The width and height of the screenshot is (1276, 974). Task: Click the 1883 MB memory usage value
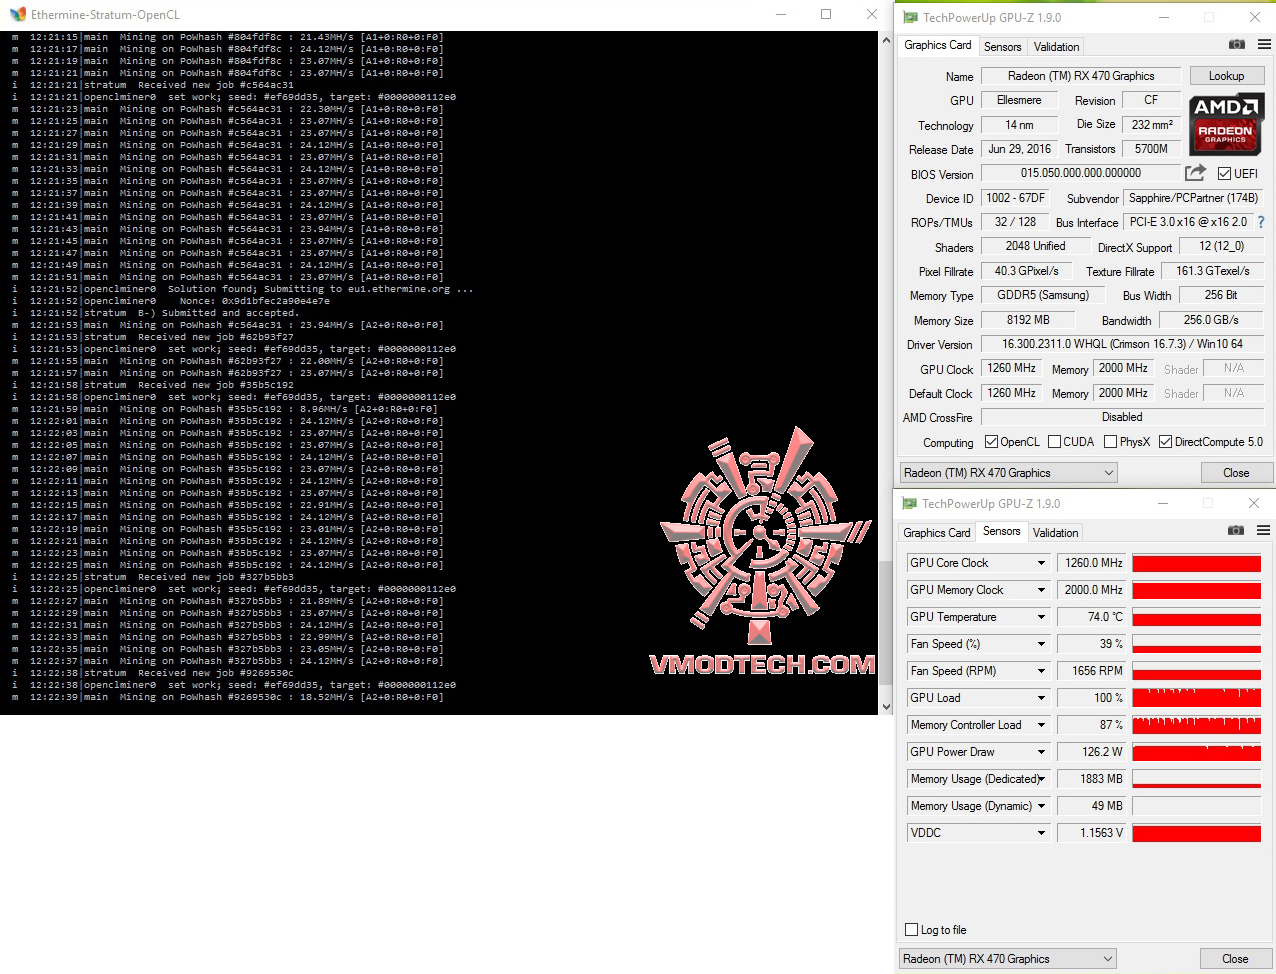(x=1092, y=779)
